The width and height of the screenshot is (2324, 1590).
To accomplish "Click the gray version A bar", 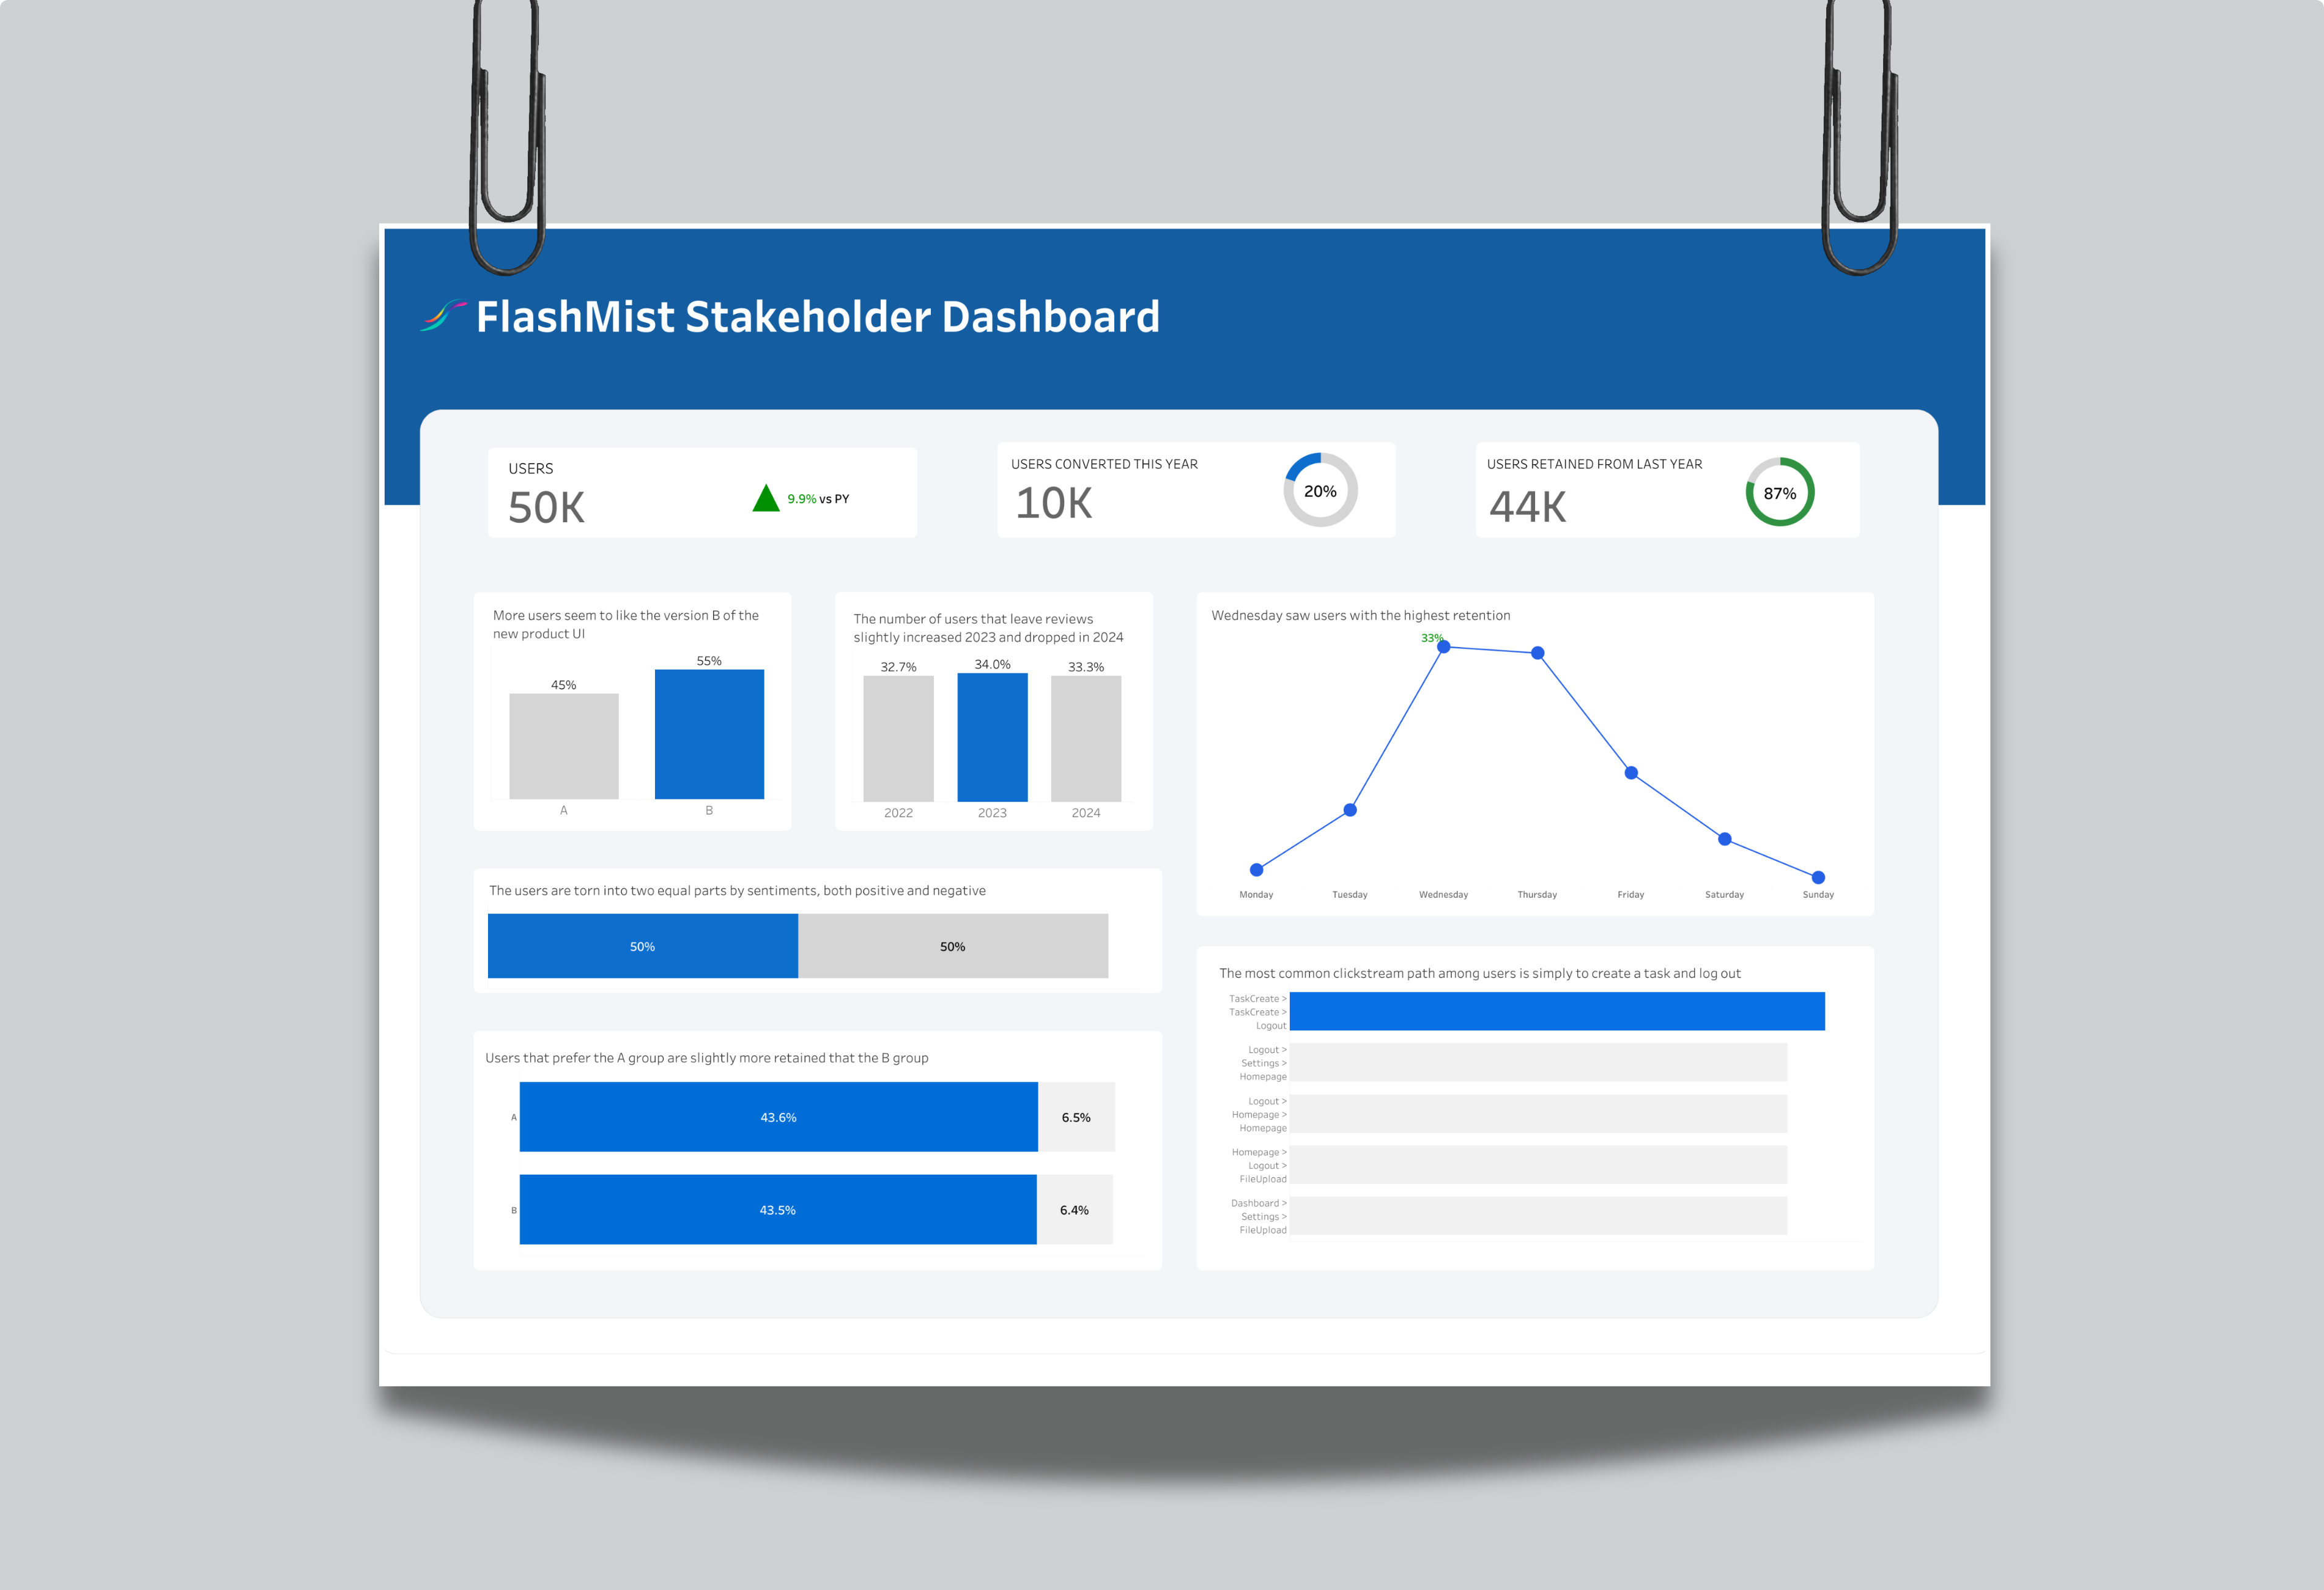I will [x=564, y=746].
